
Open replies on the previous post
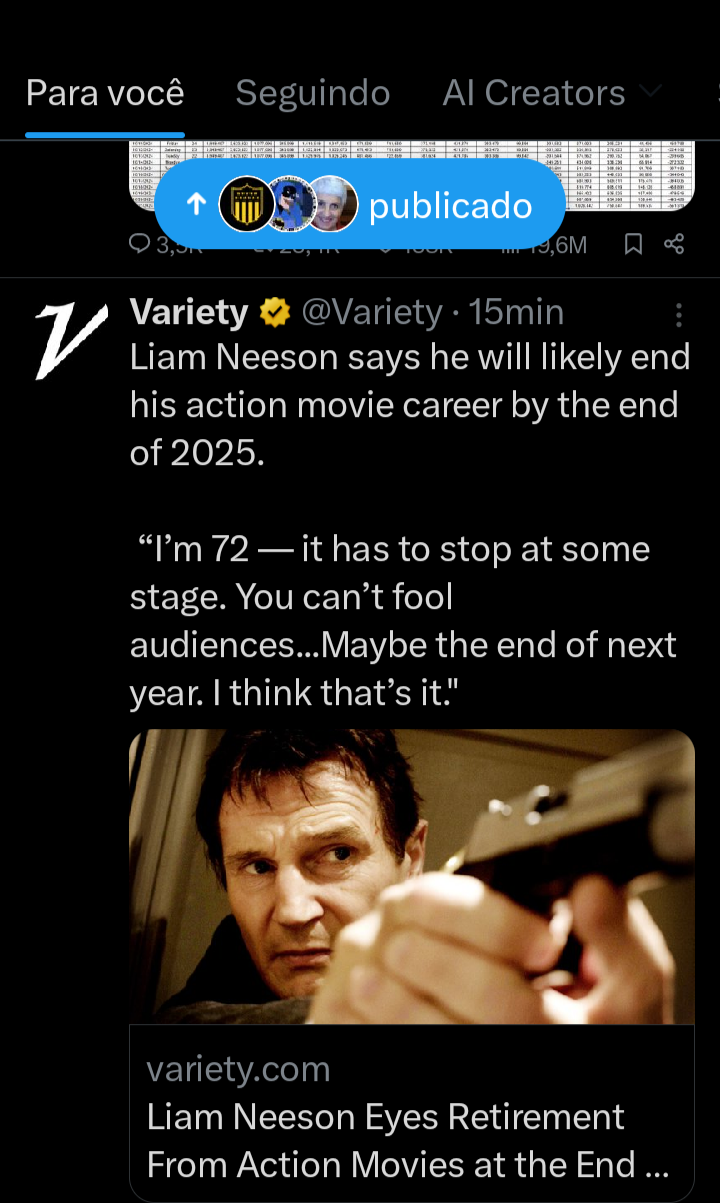[143, 243]
